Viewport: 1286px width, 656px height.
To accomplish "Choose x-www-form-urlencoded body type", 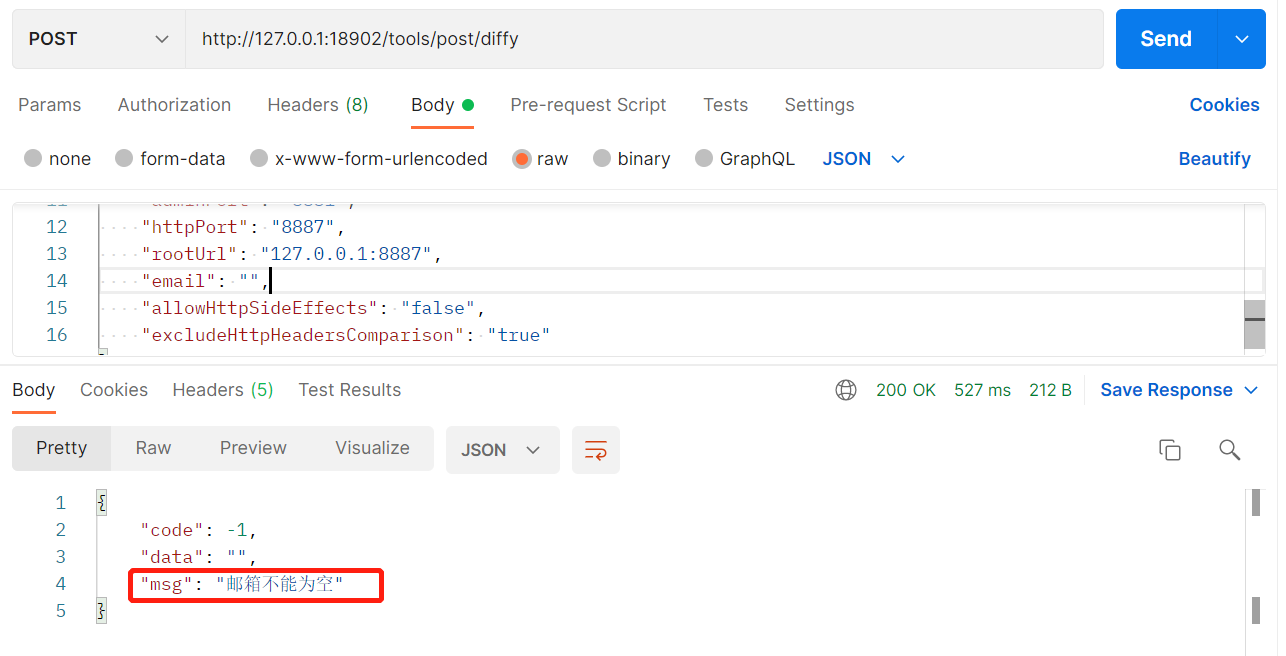I will pos(259,158).
